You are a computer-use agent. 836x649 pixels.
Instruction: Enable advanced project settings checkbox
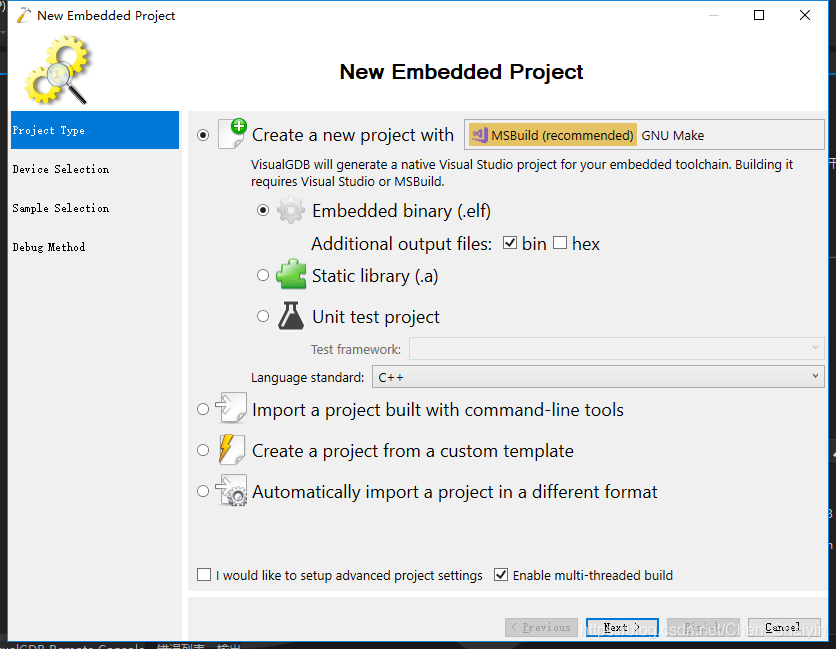pyautogui.click(x=204, y=574)
